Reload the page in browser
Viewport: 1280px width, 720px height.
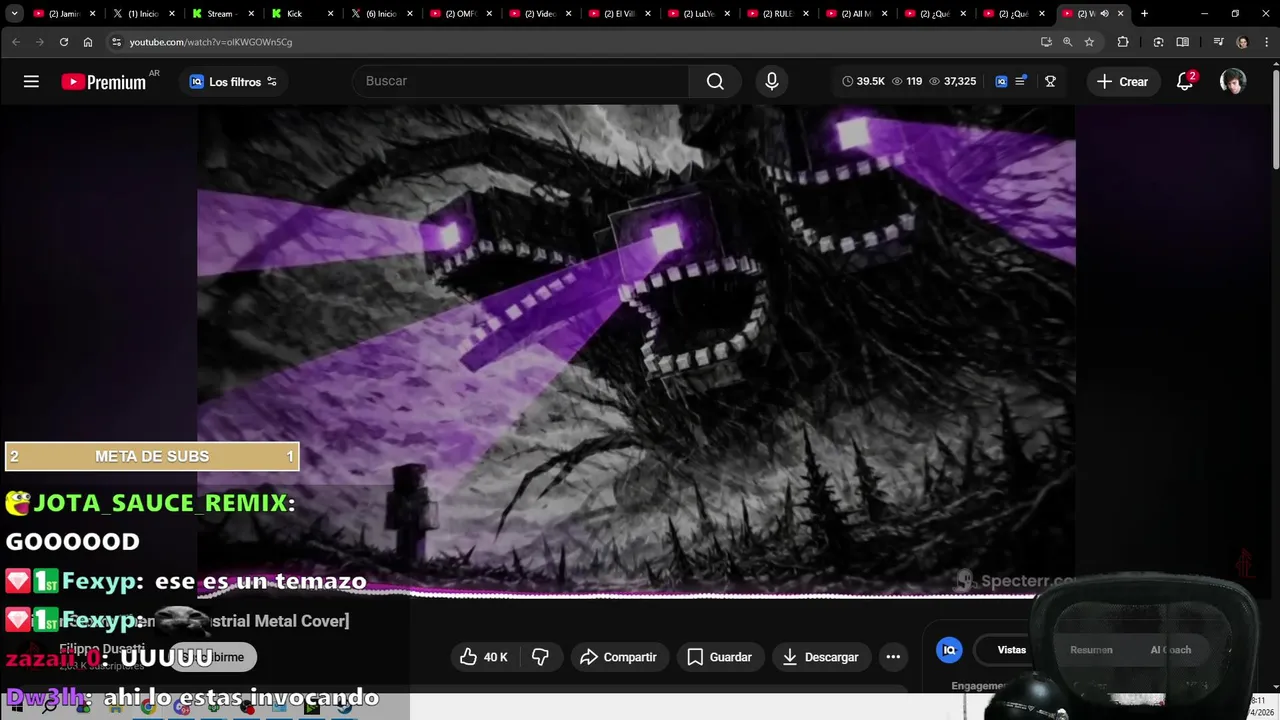(x=63, y=42)
